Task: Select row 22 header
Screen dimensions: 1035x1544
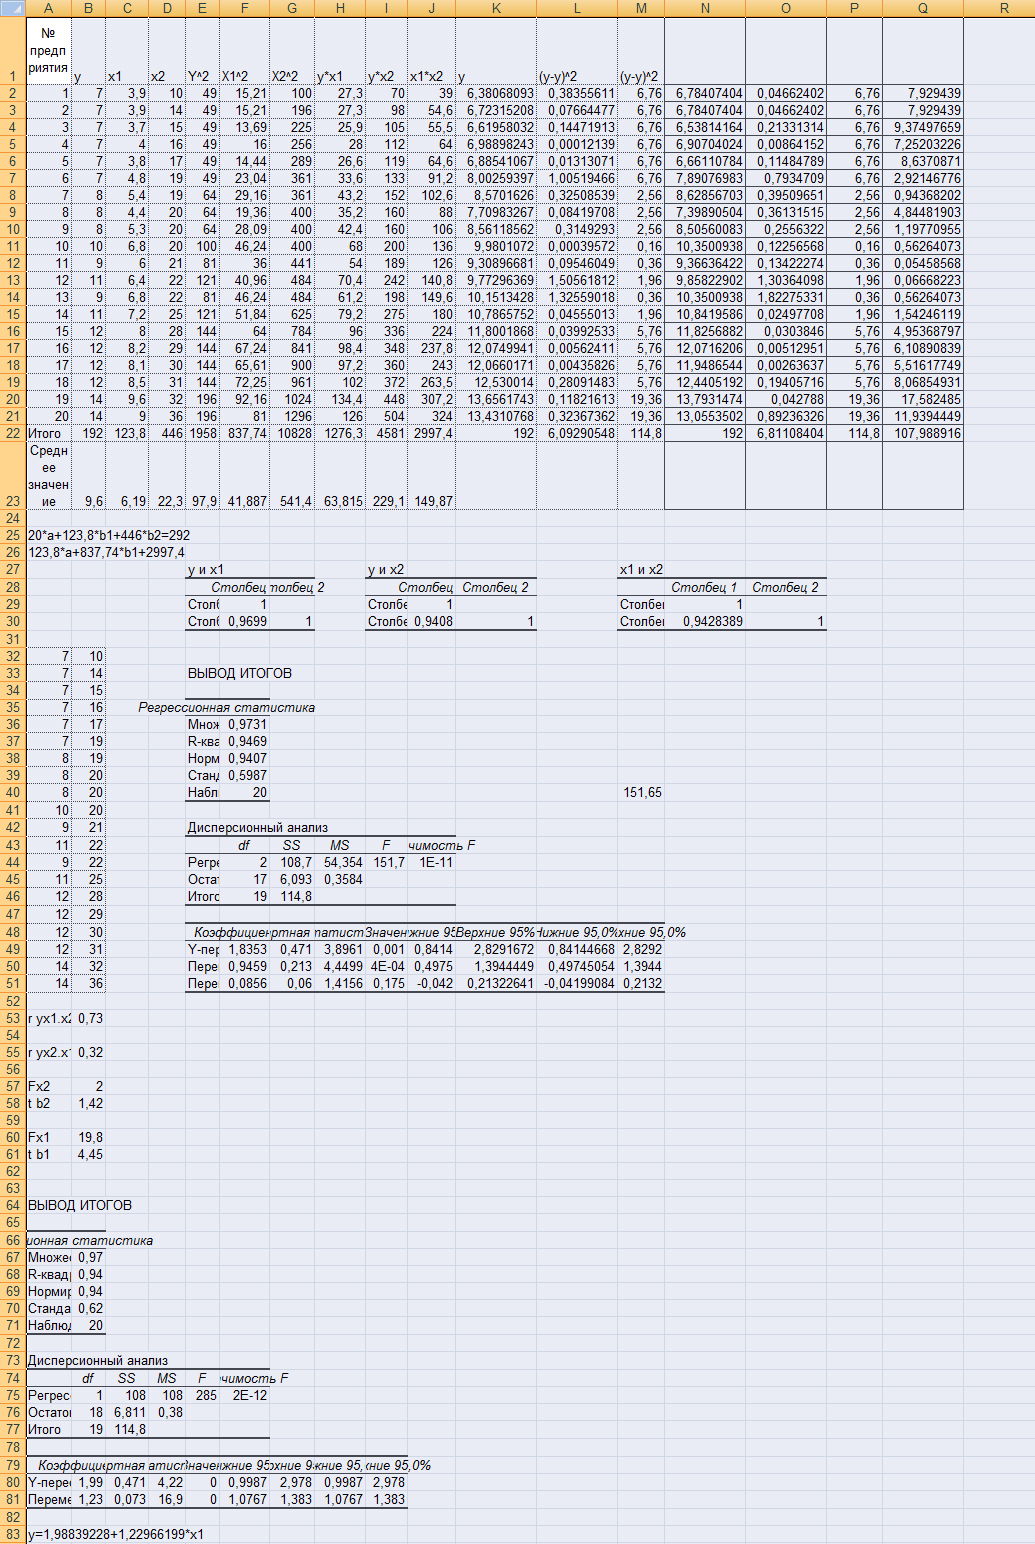Action: click(13, 433)
